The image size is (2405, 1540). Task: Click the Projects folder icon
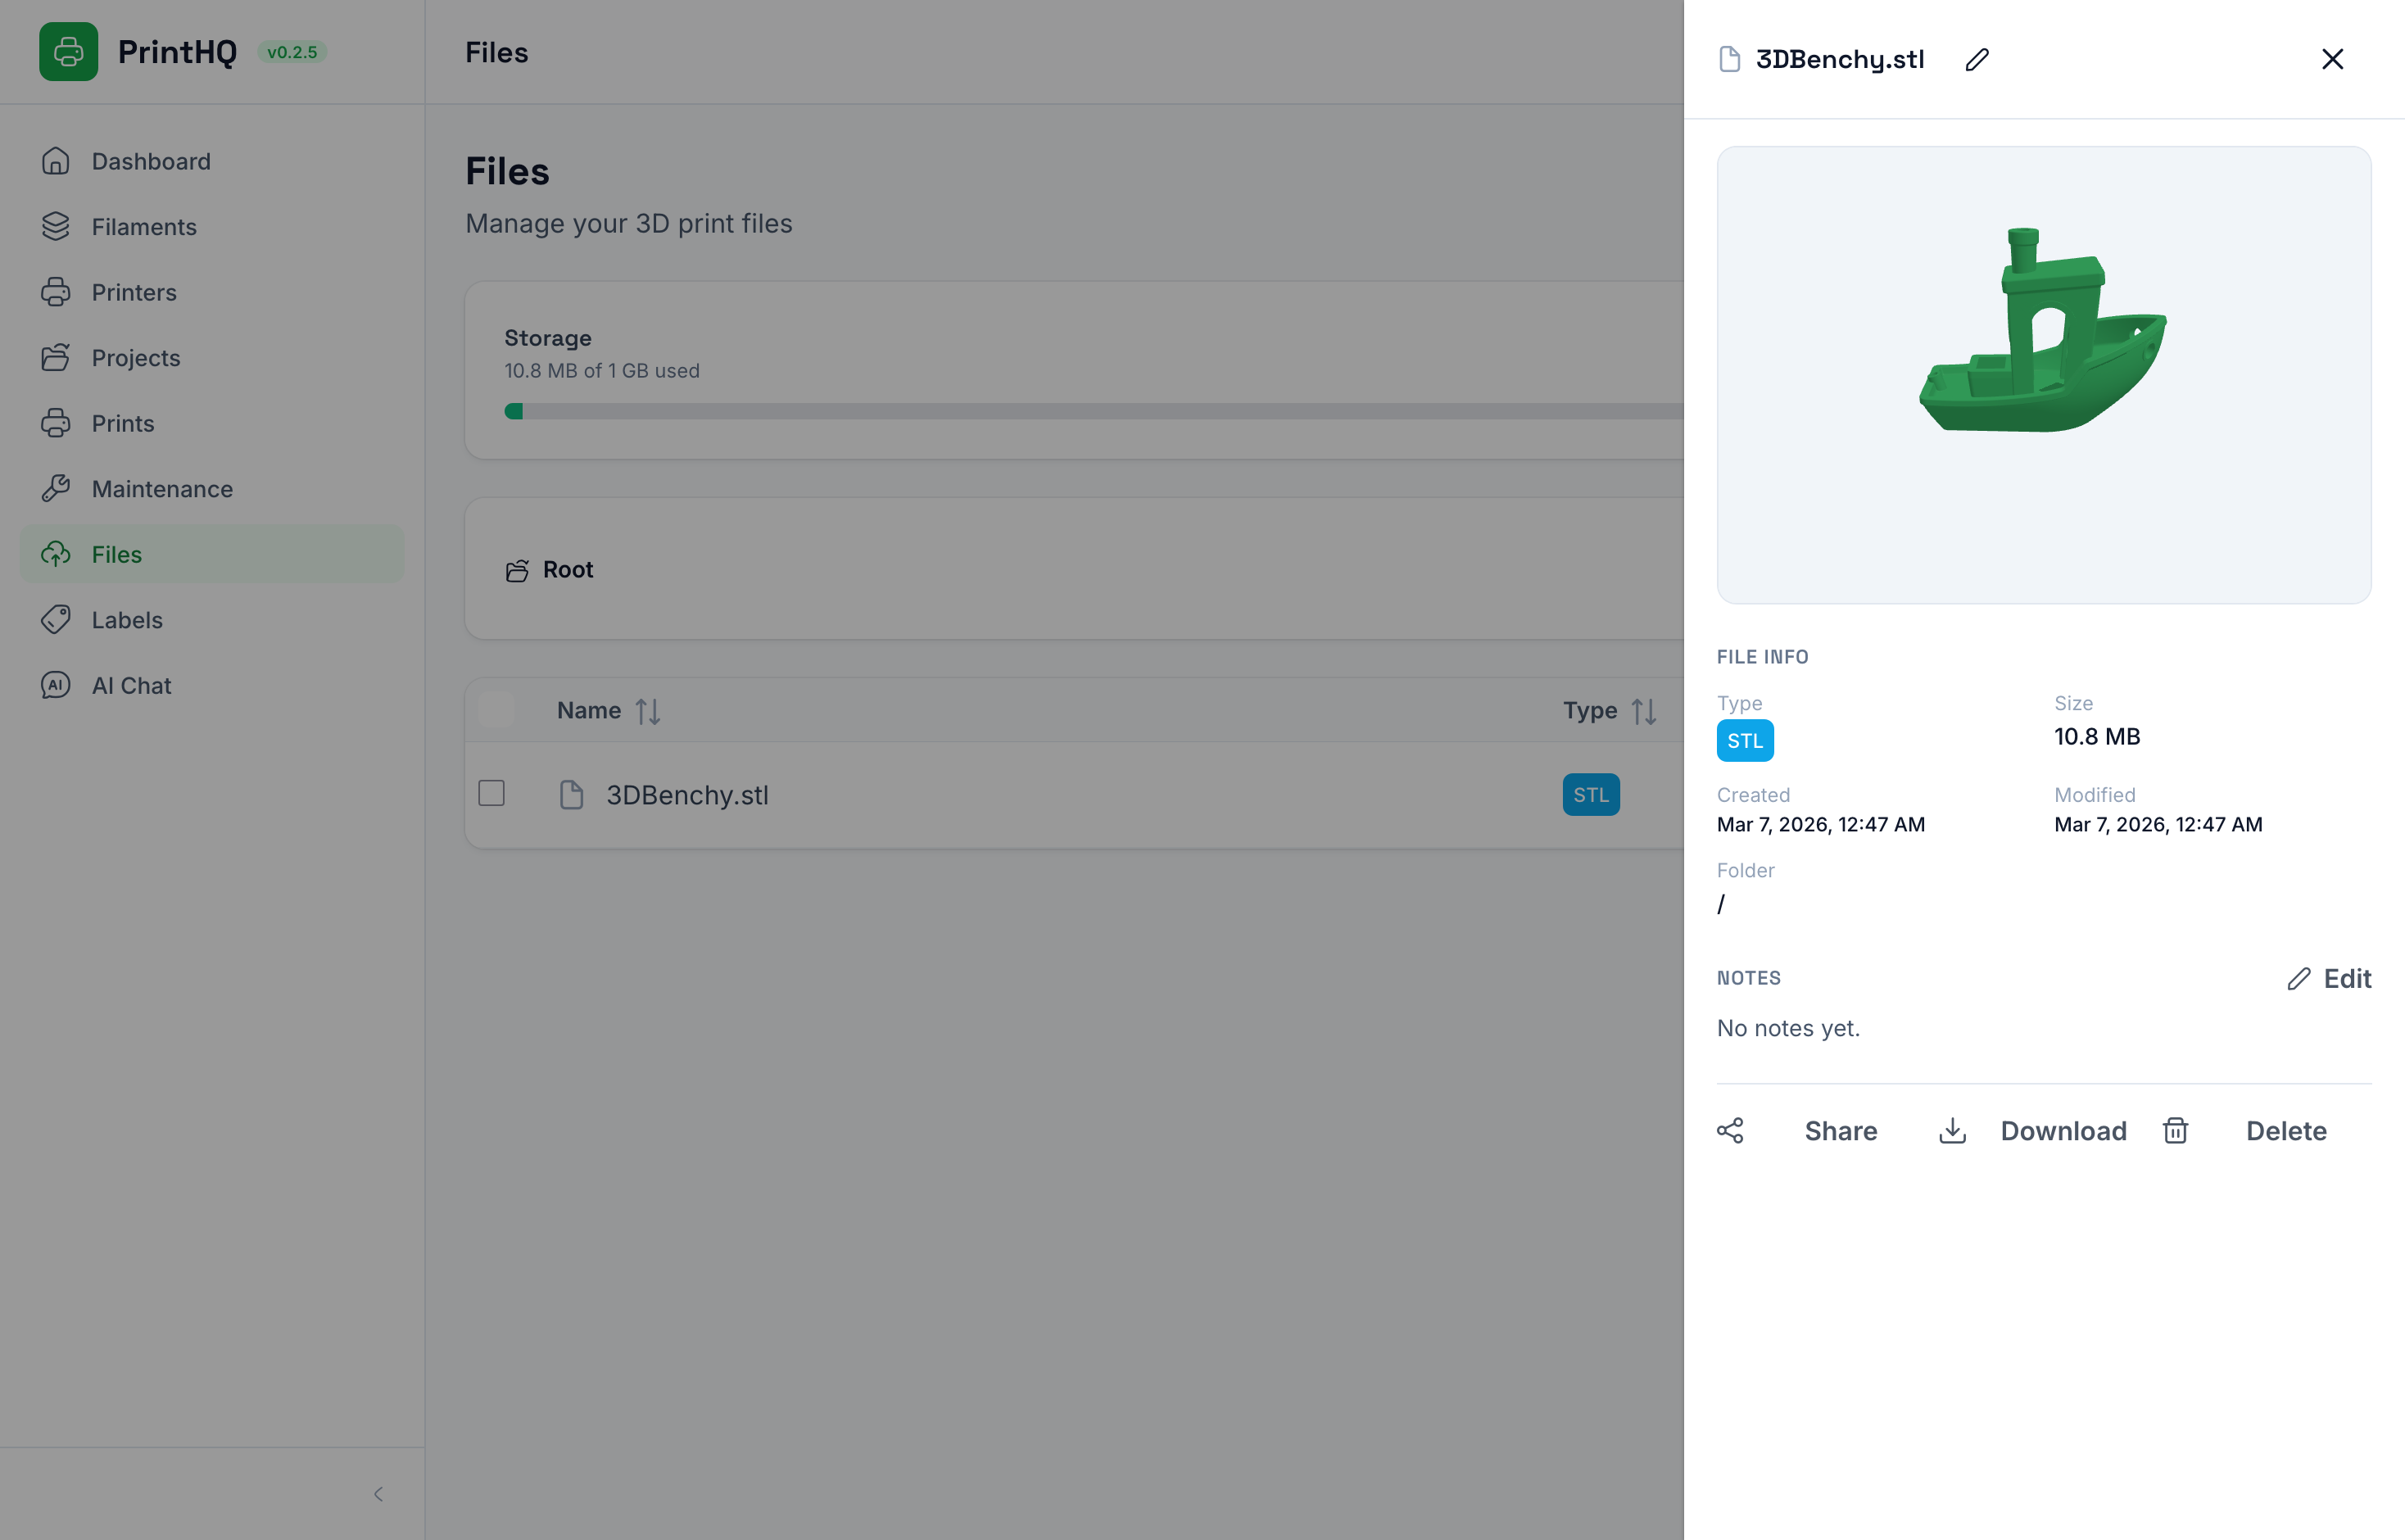(x=56, y=357)
